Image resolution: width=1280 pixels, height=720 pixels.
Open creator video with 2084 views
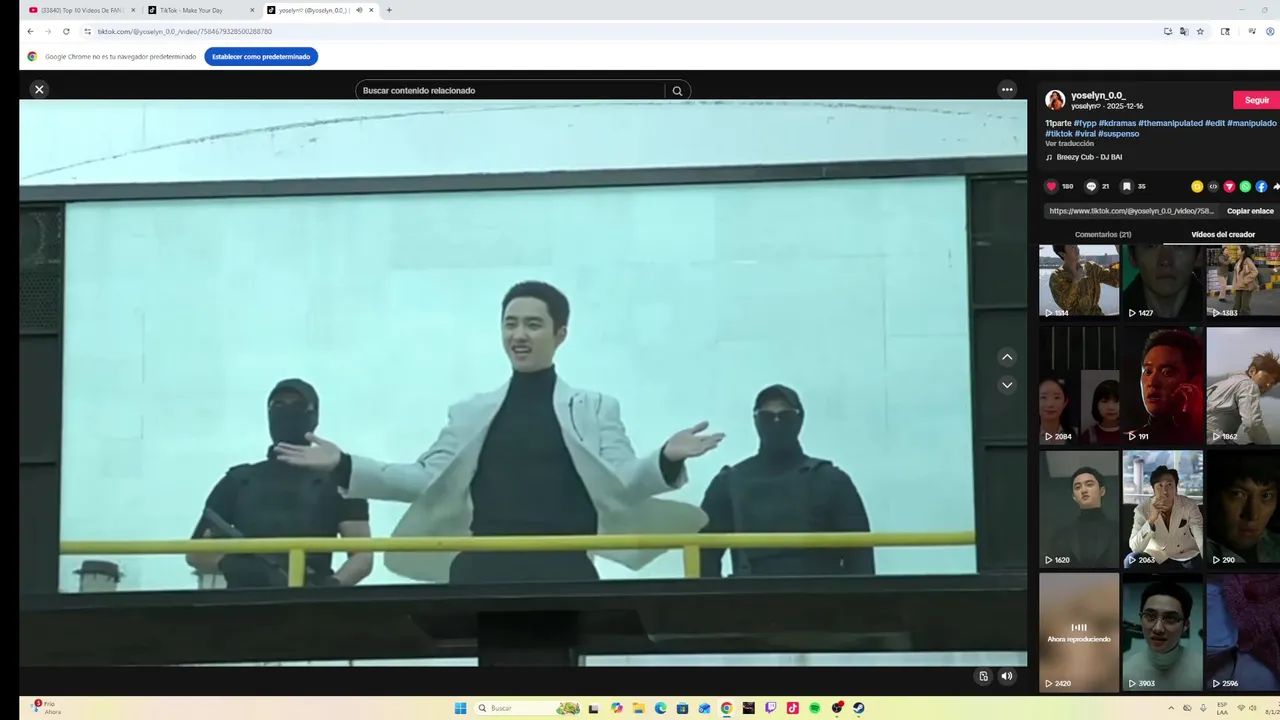(1079, 385)
